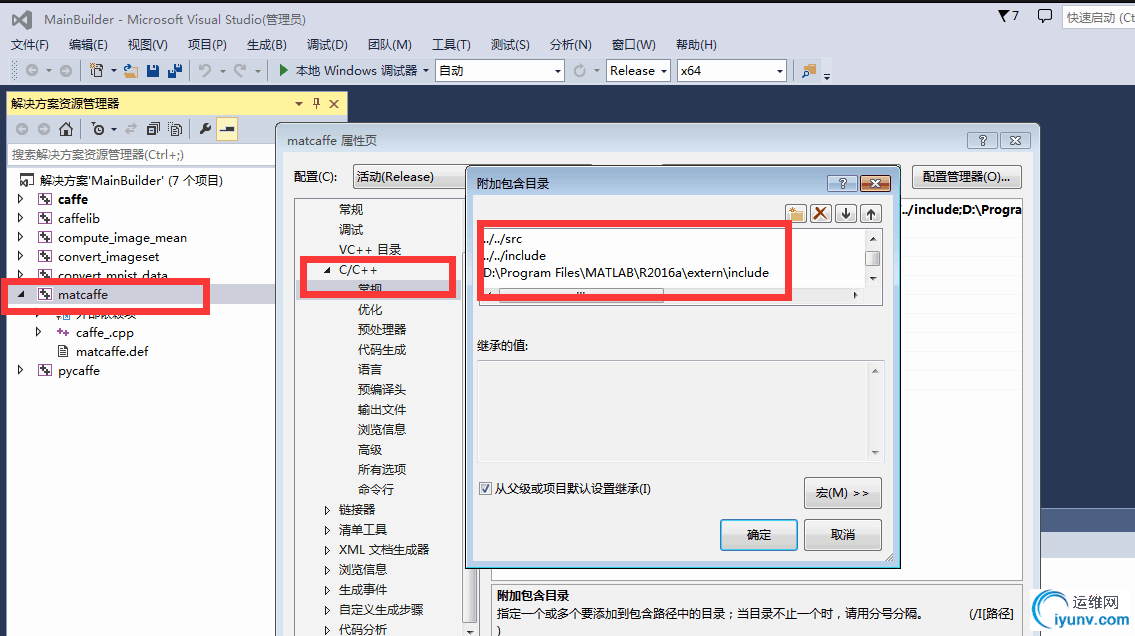The height and width of the screenshot is (636, 1135).
Task: Click the 取消 button
Action: click(x=843, y=535)
